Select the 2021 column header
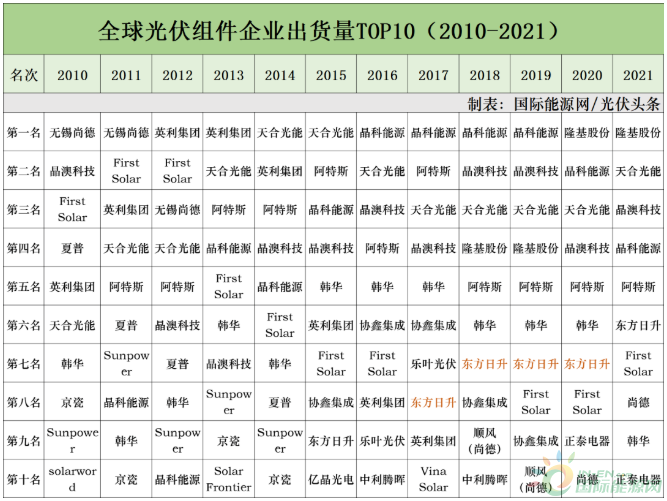 638,75
